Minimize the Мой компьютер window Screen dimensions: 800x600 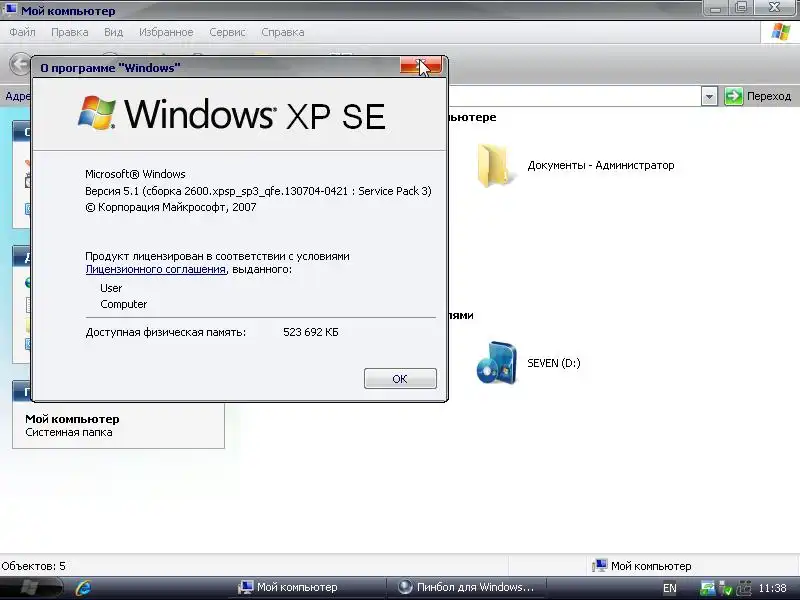(716, 8)
